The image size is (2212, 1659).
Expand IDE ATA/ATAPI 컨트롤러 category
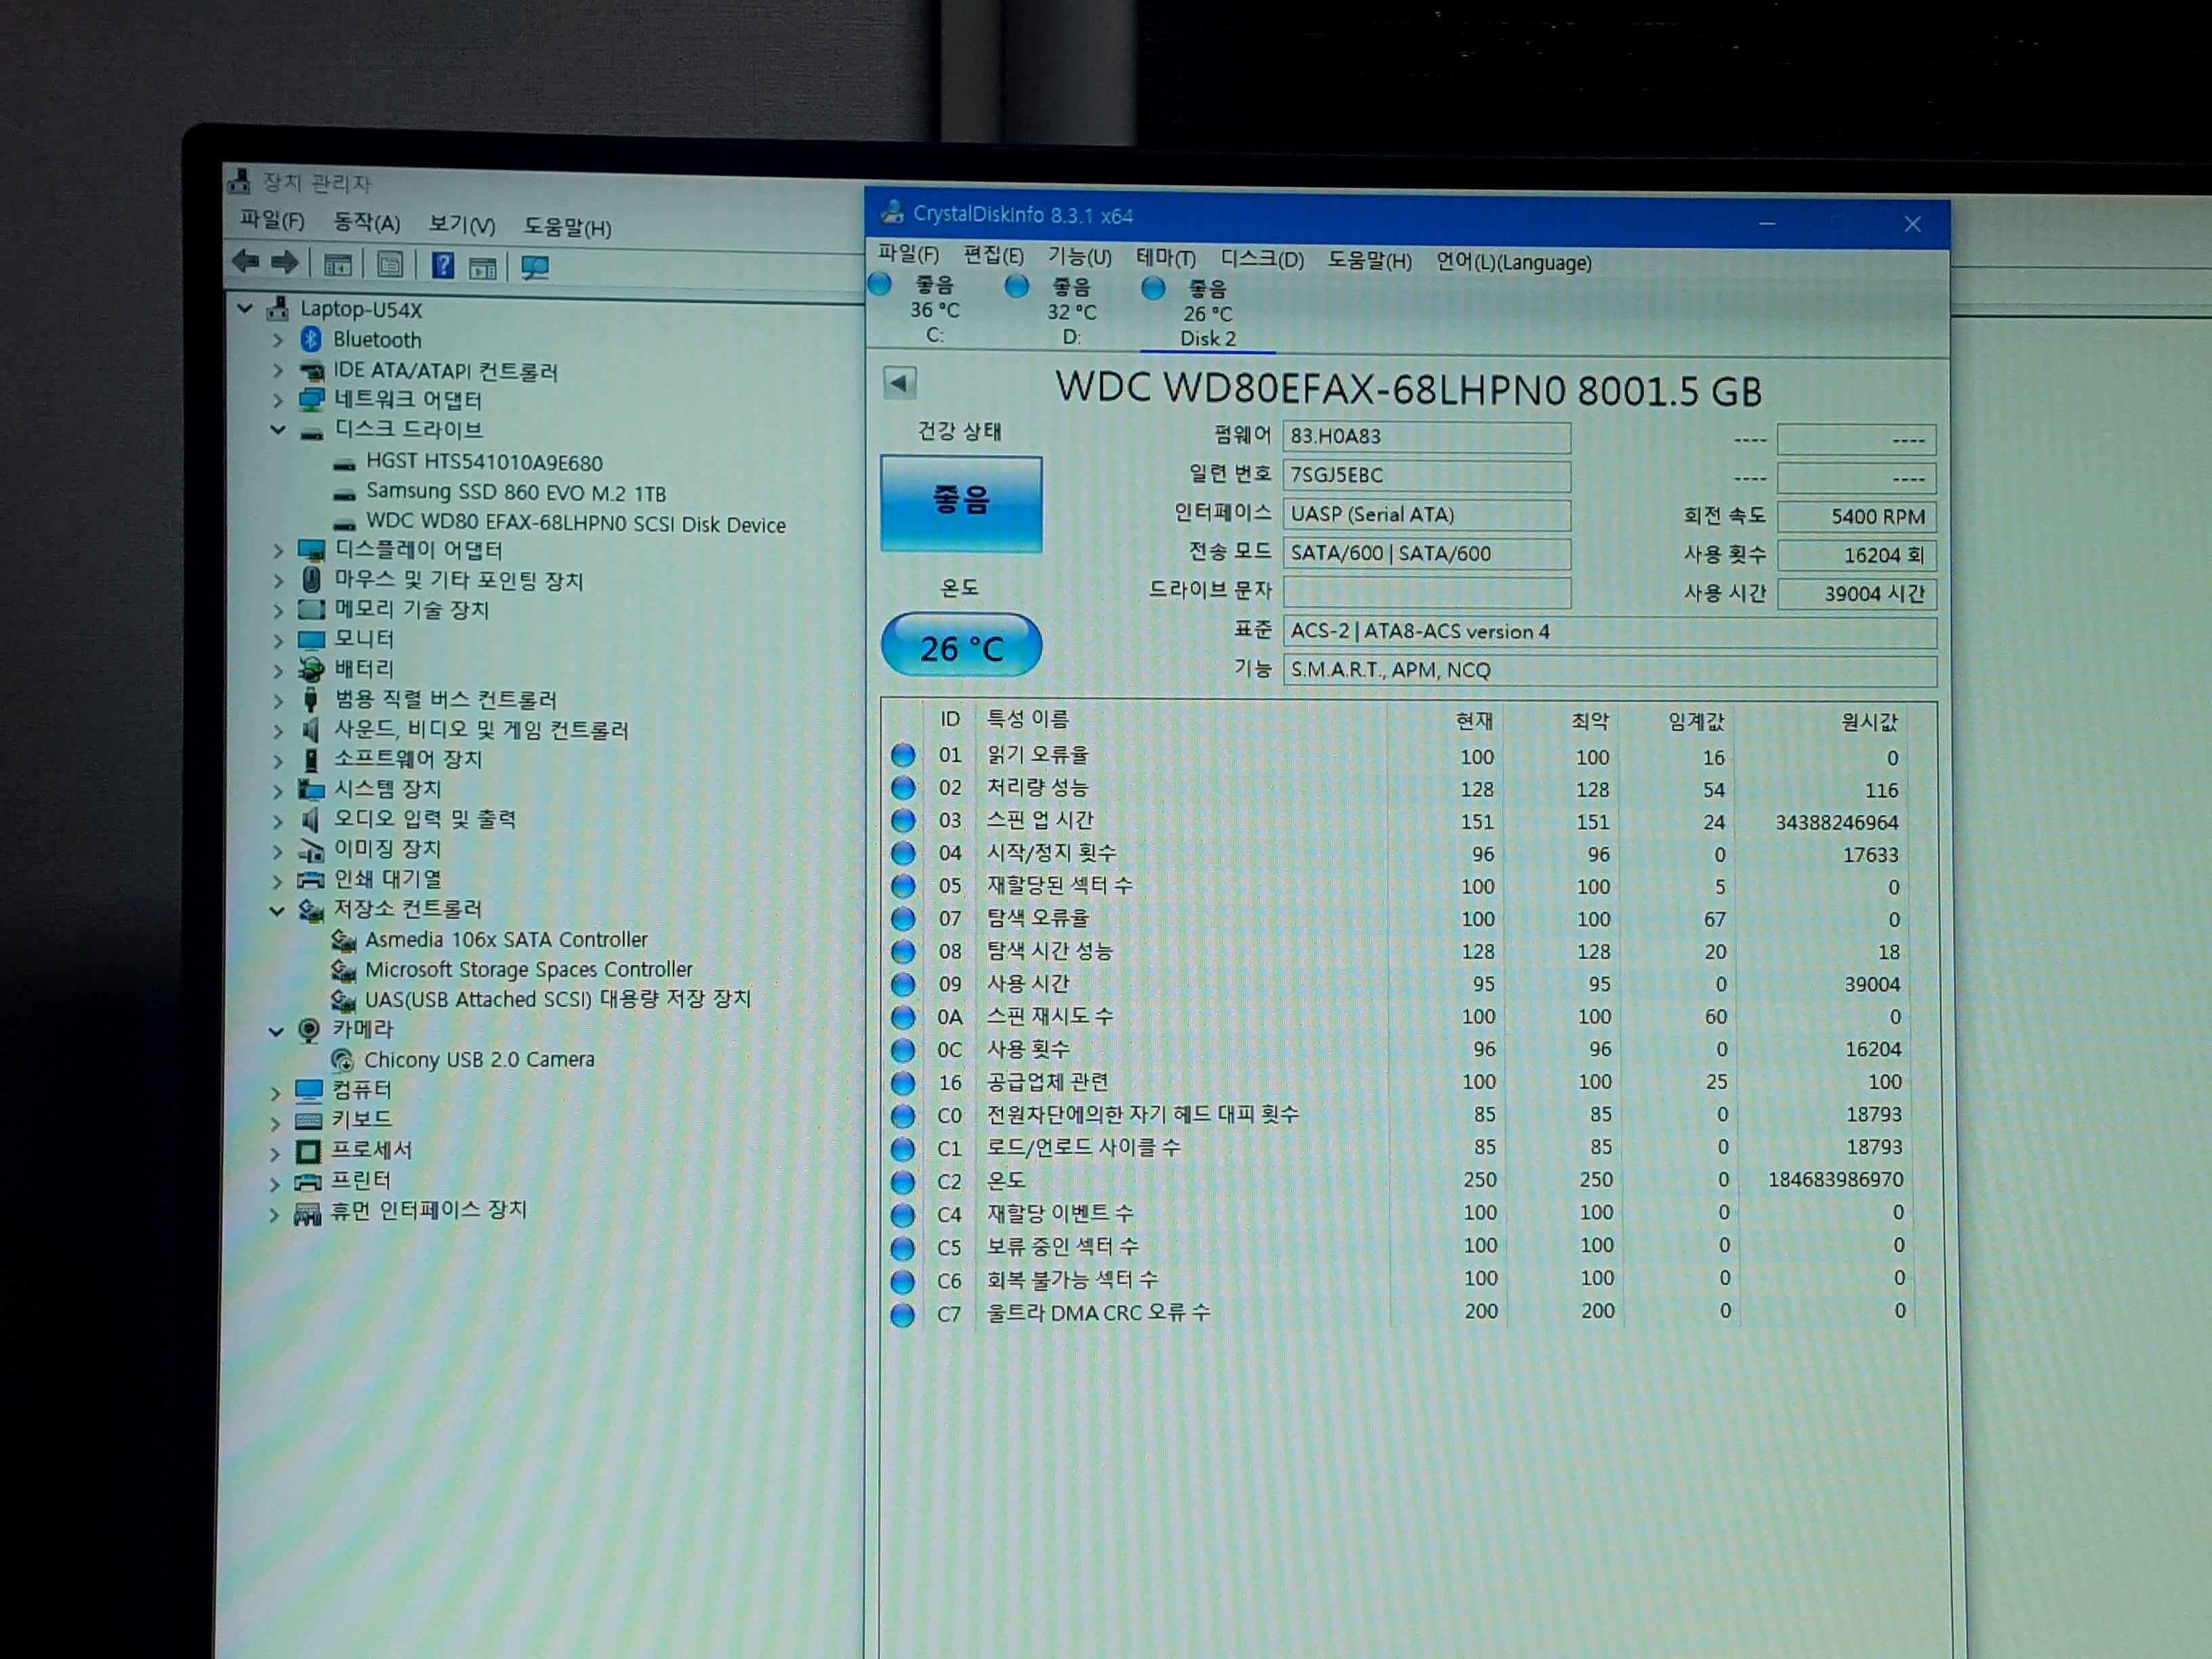(x=278, y=370)
